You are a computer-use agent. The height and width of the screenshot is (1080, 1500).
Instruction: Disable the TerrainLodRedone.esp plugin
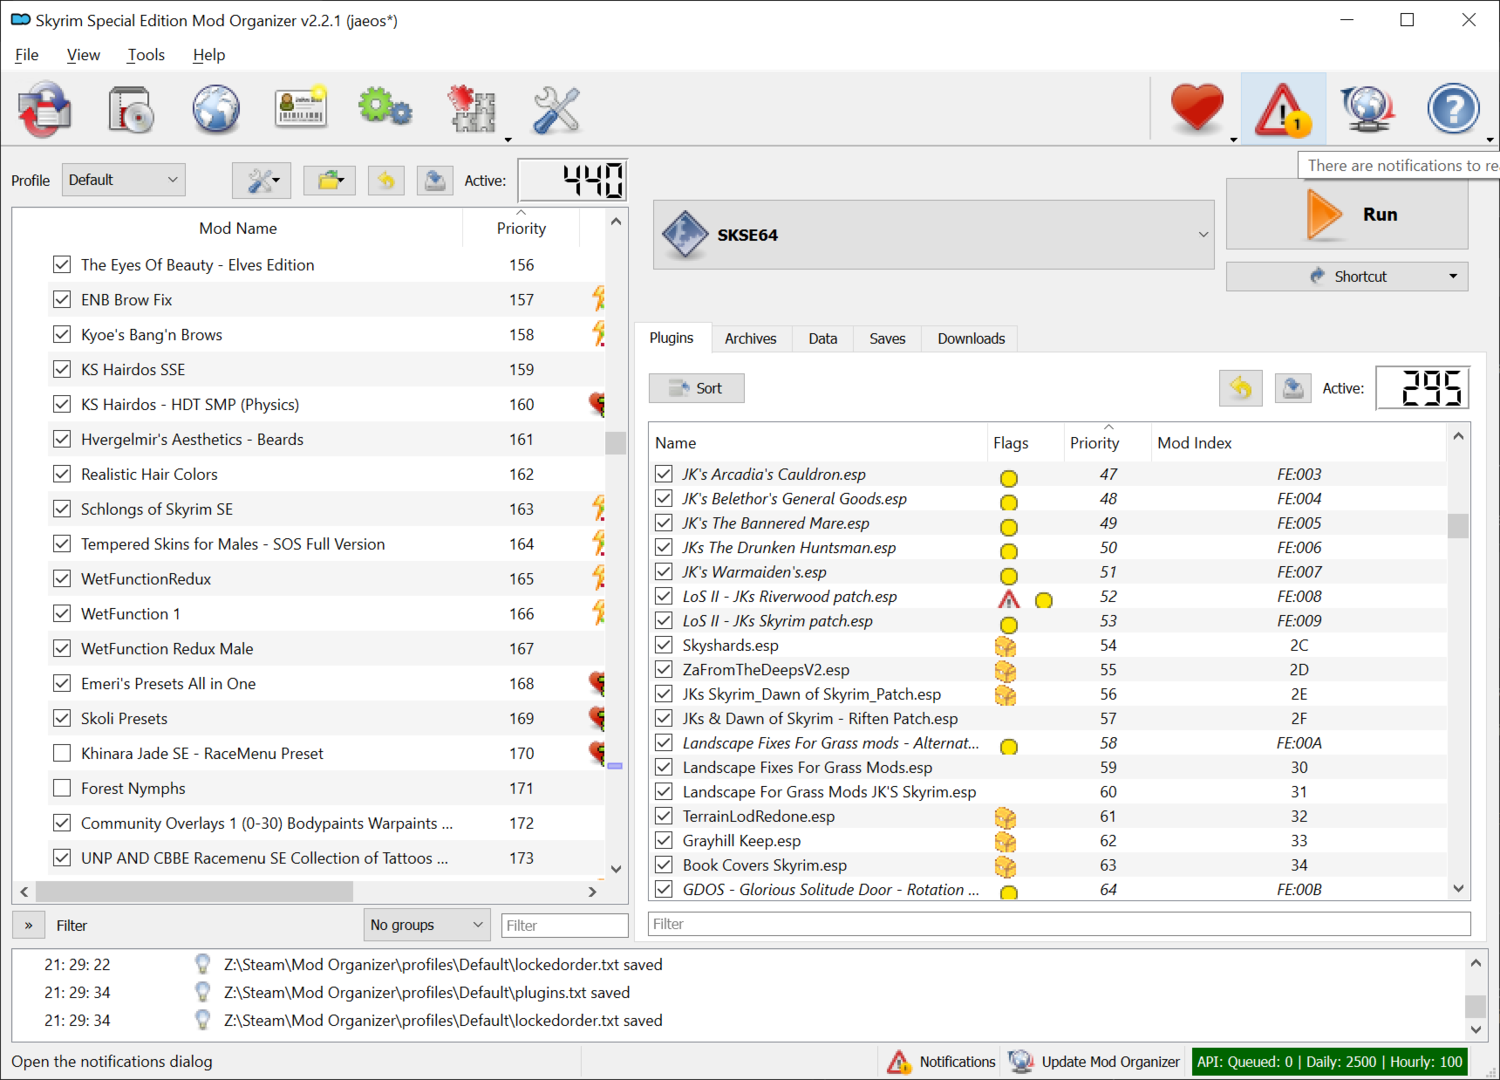click(664, 816)
